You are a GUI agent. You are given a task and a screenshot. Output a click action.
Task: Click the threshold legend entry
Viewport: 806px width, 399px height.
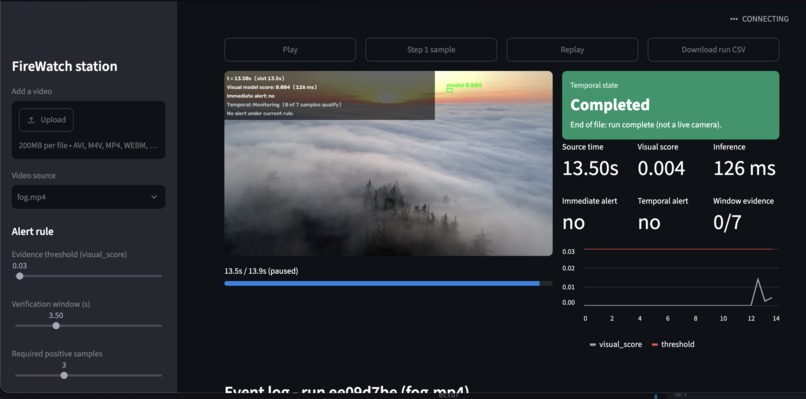point(673,344)
